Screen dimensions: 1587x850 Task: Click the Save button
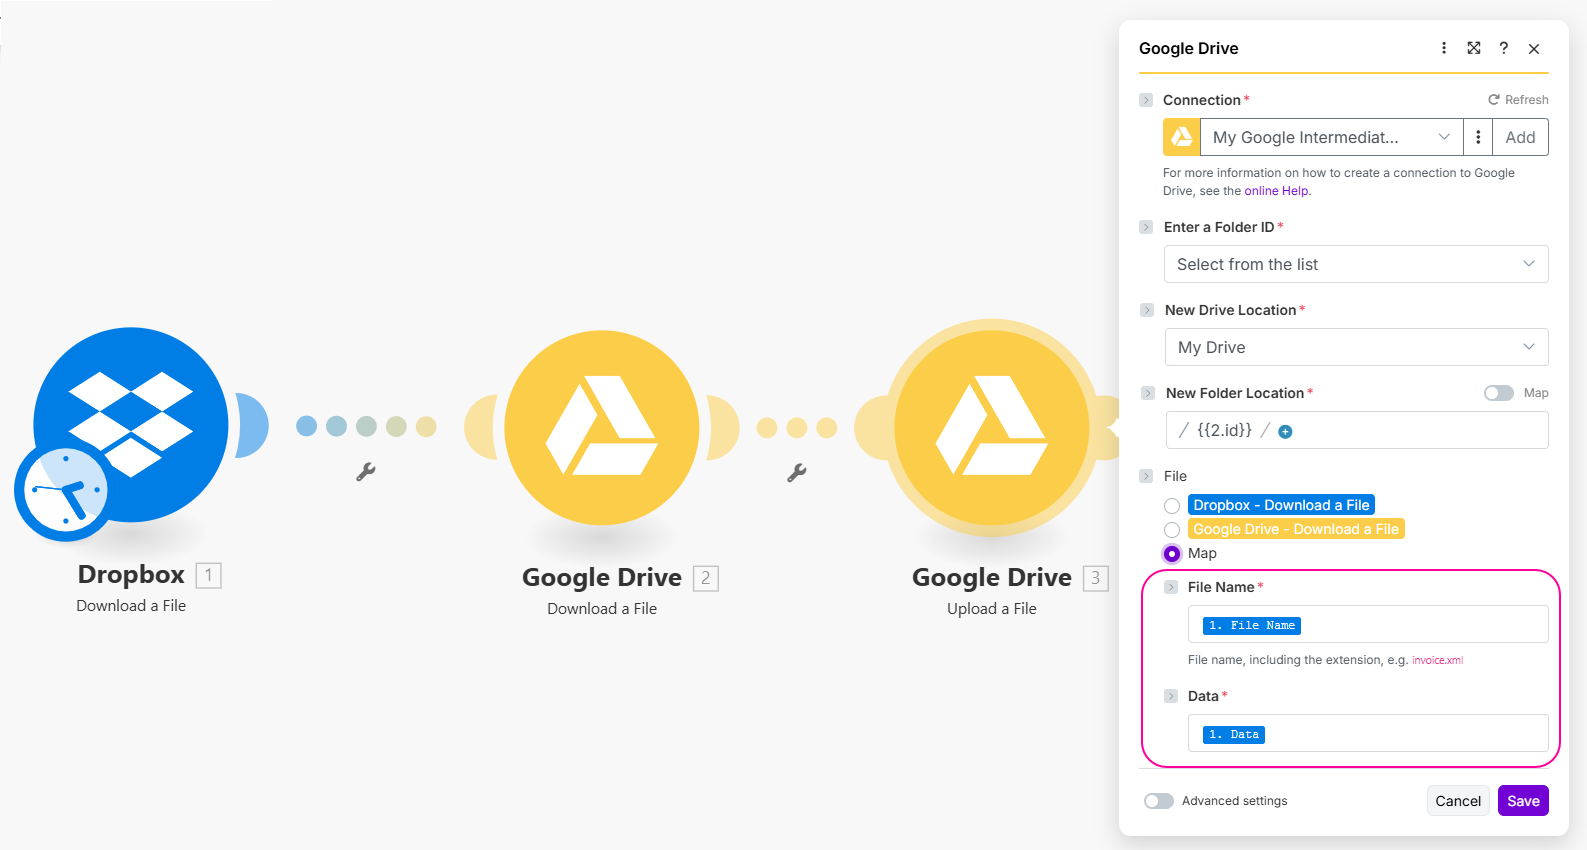1522,801
